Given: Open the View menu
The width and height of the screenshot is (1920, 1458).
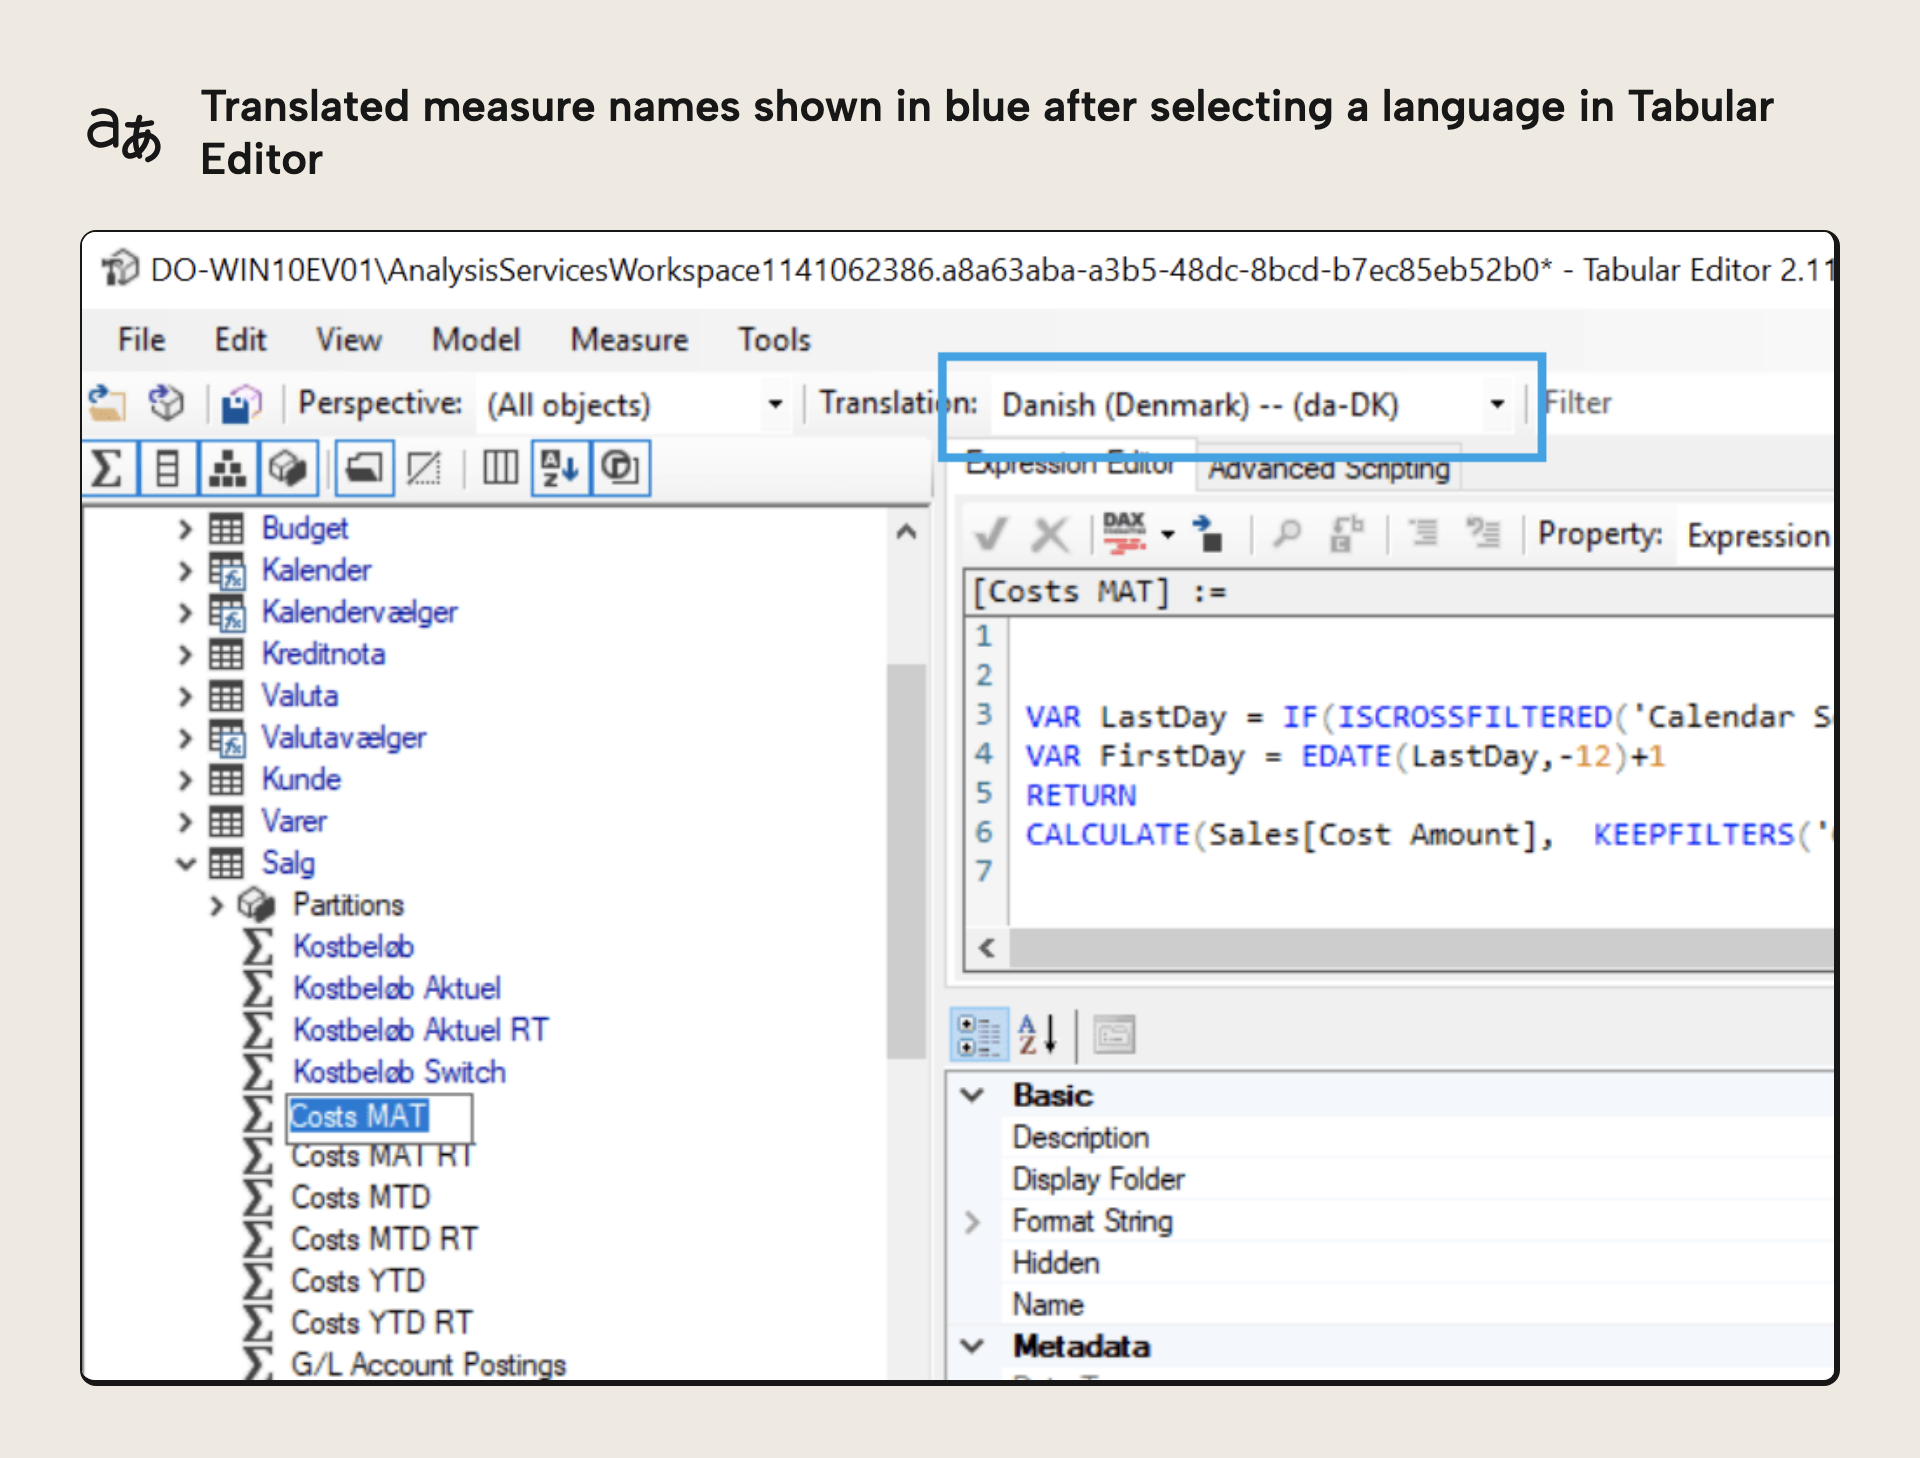Looking at the screenshot, I should pyautogui.click(x=348, y=340).
